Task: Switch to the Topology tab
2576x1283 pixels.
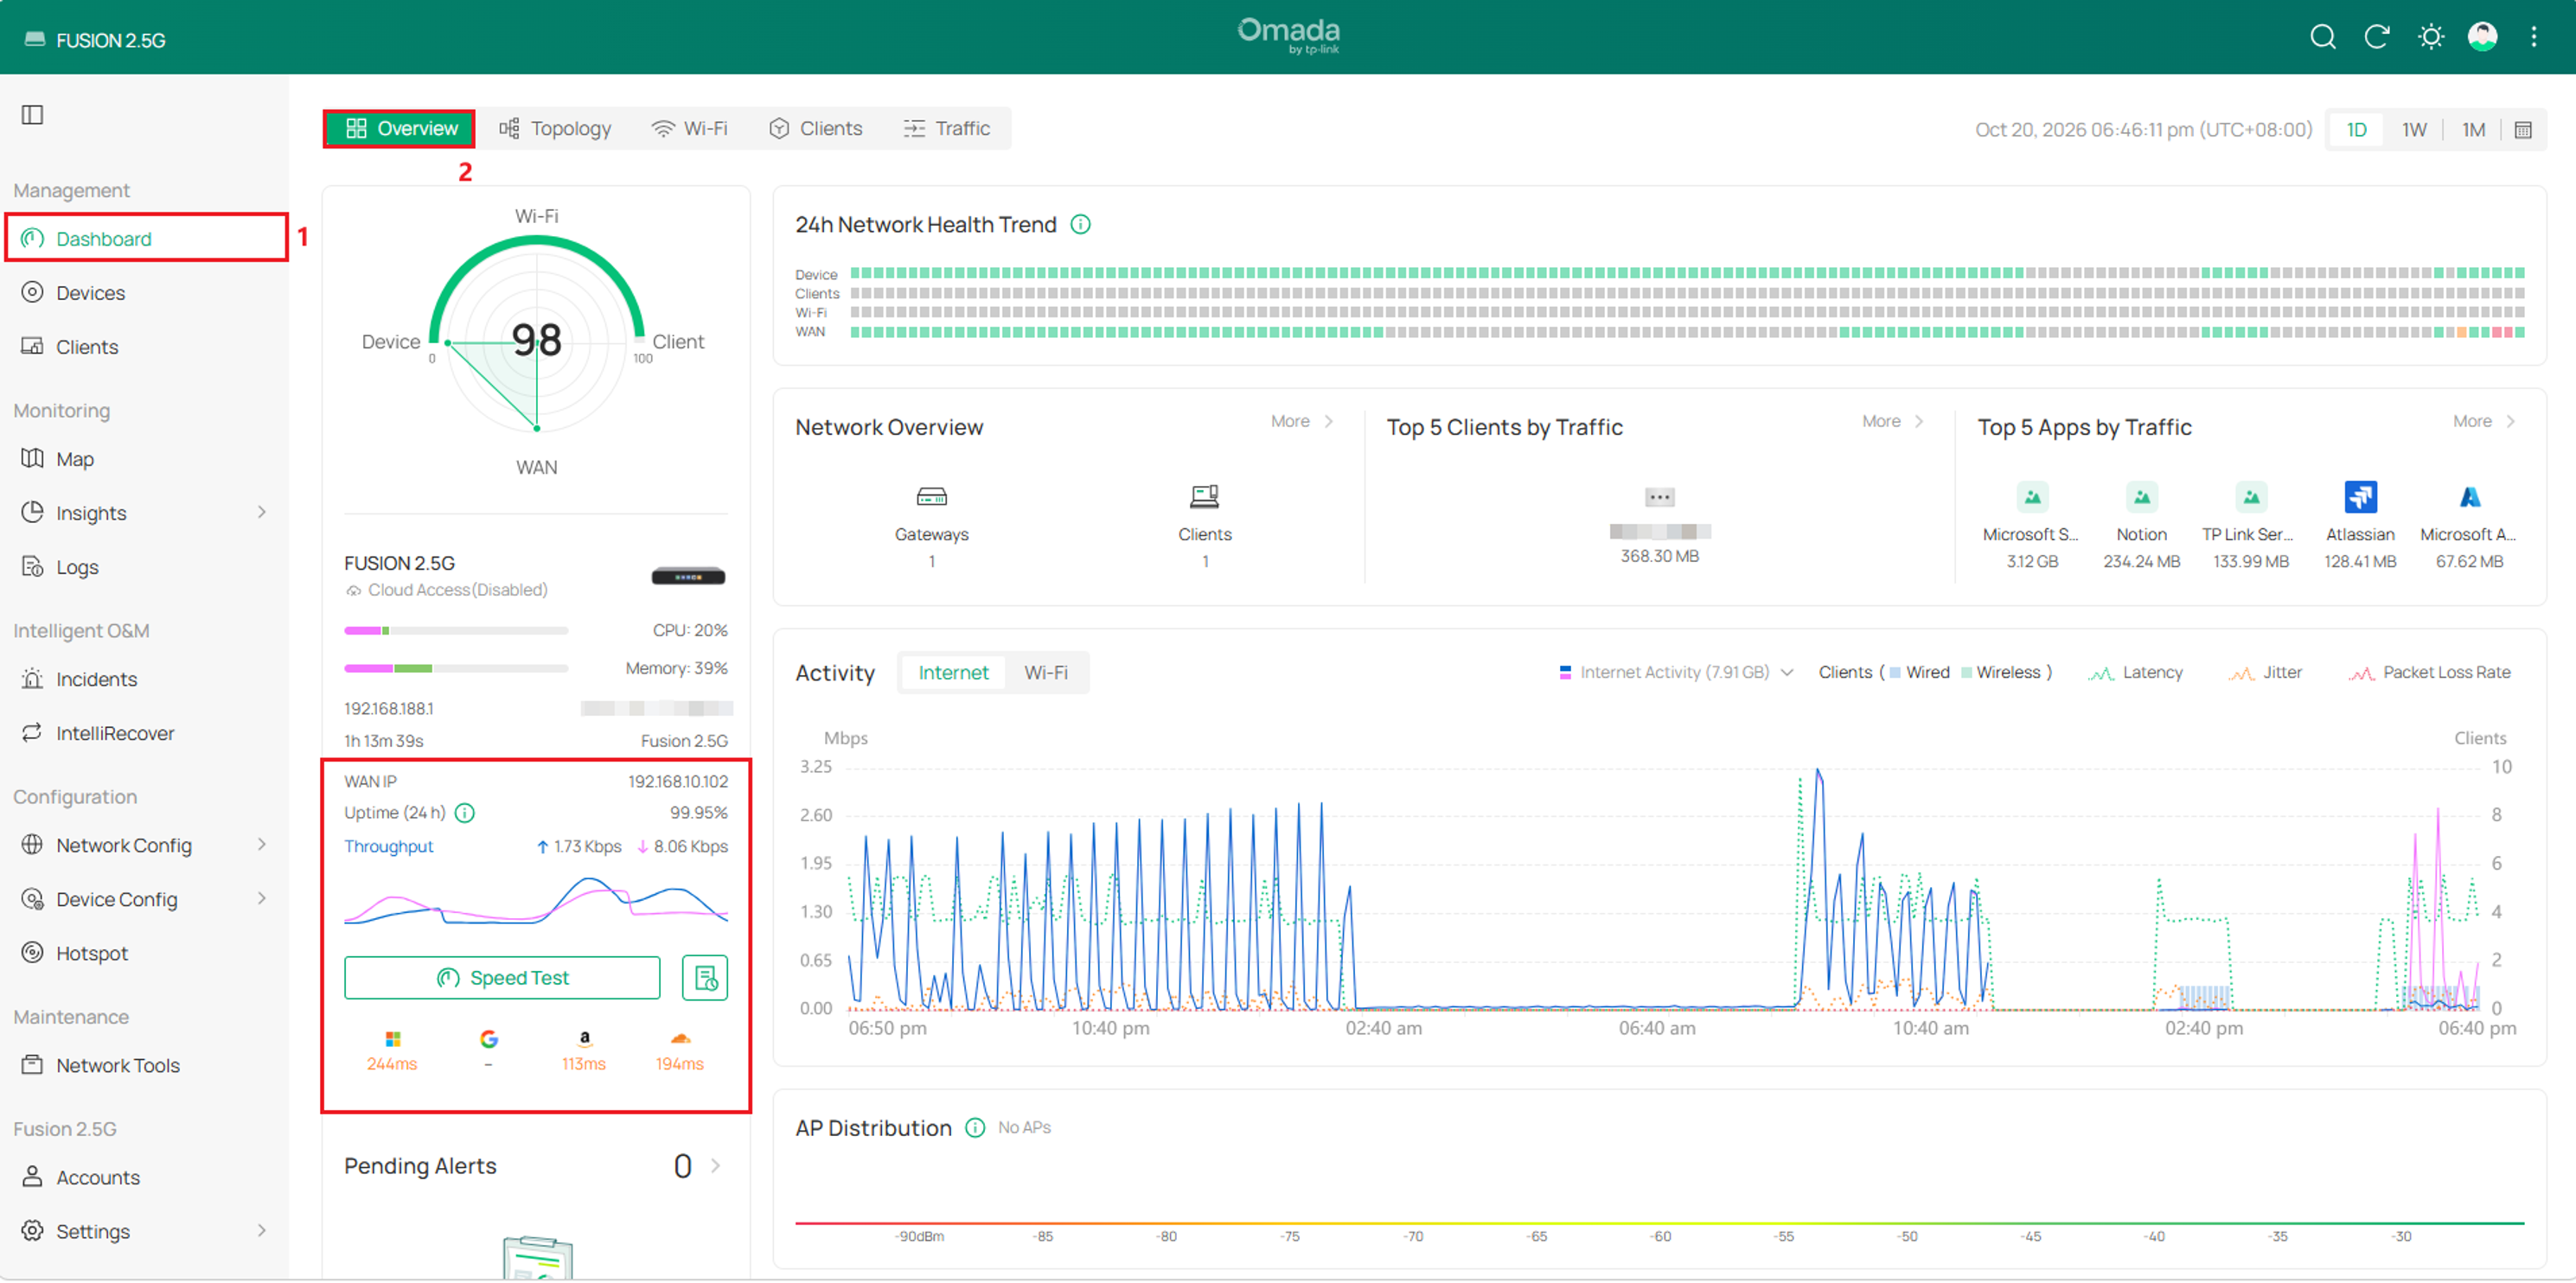Action: tap(555, 128)
